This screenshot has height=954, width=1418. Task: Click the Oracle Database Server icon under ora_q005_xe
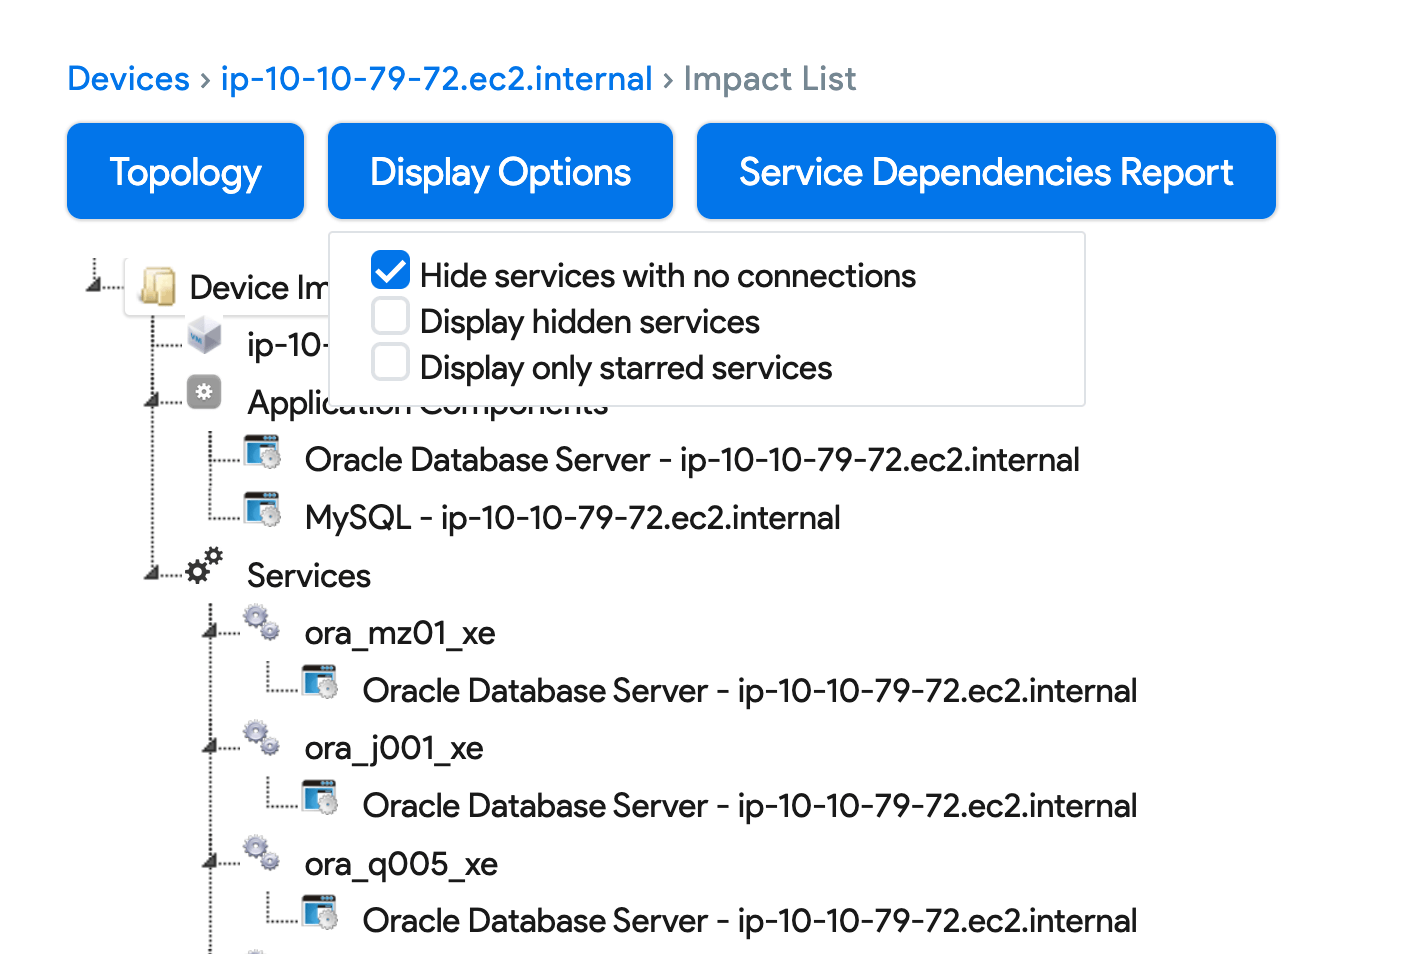coord(318,912)
